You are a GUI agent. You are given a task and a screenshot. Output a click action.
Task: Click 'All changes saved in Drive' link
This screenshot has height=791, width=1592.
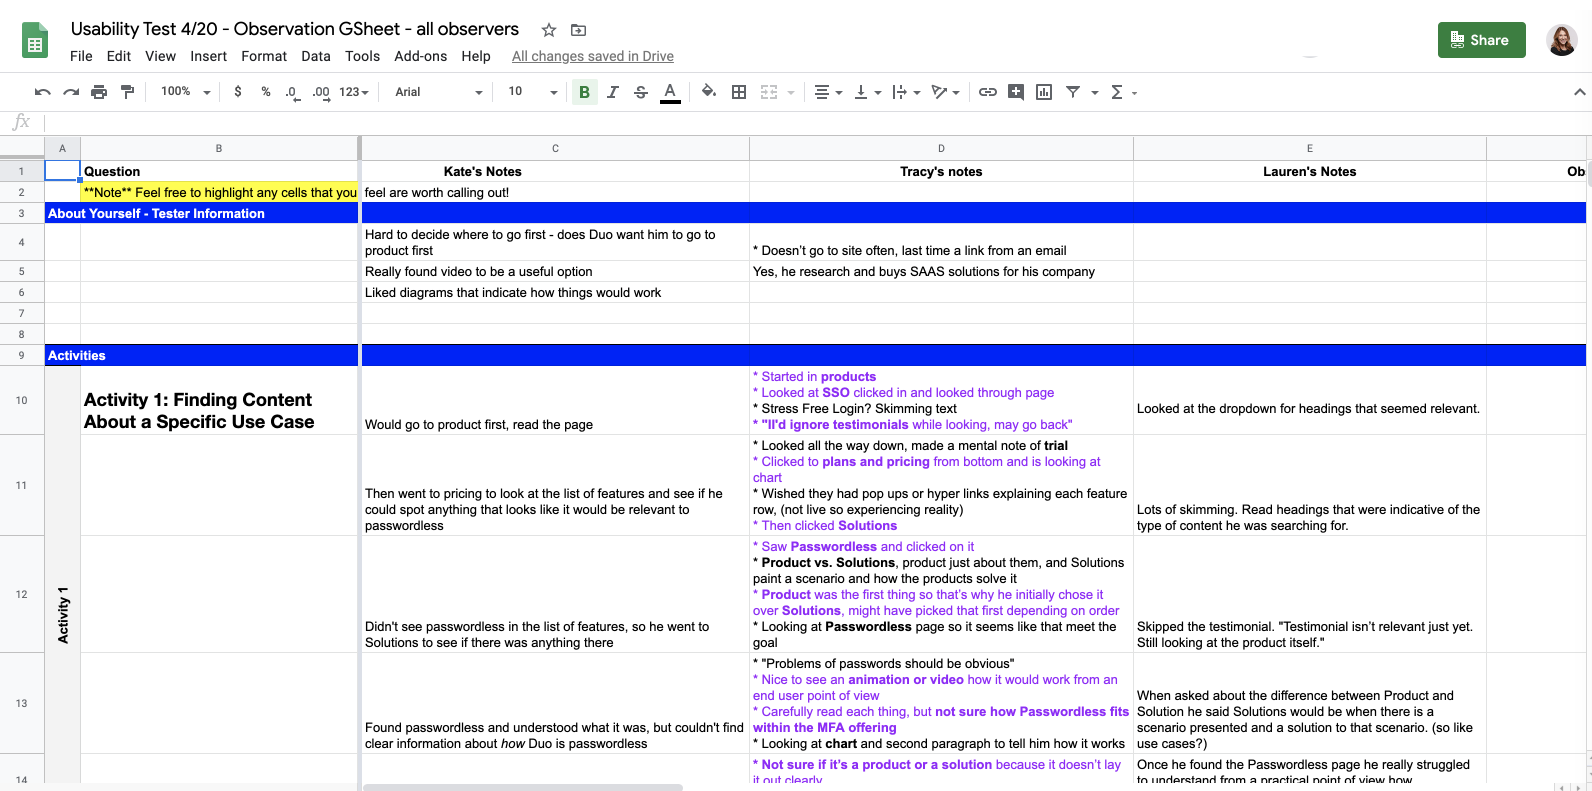pos(593,56)
